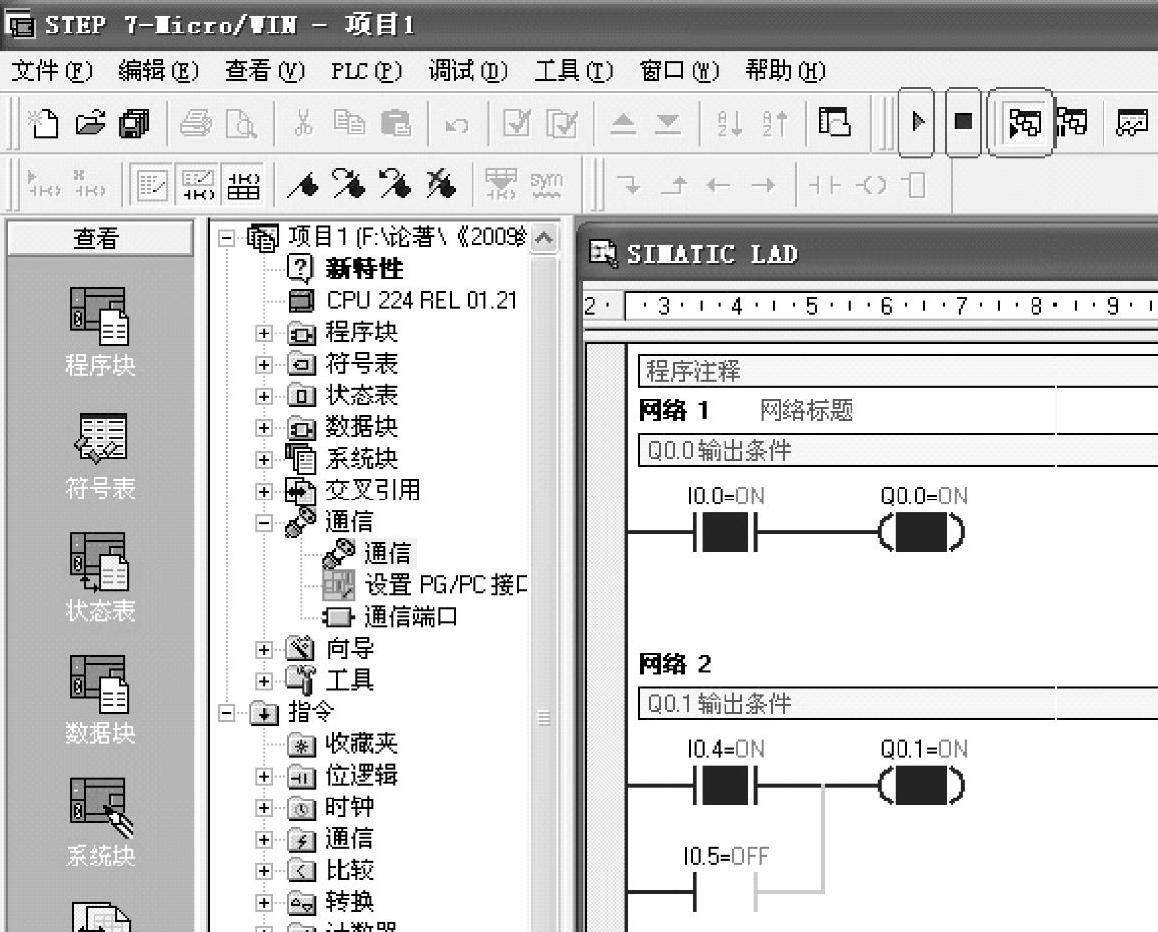
Task: Click the Sort ascending icon
Action: (730, 123)
